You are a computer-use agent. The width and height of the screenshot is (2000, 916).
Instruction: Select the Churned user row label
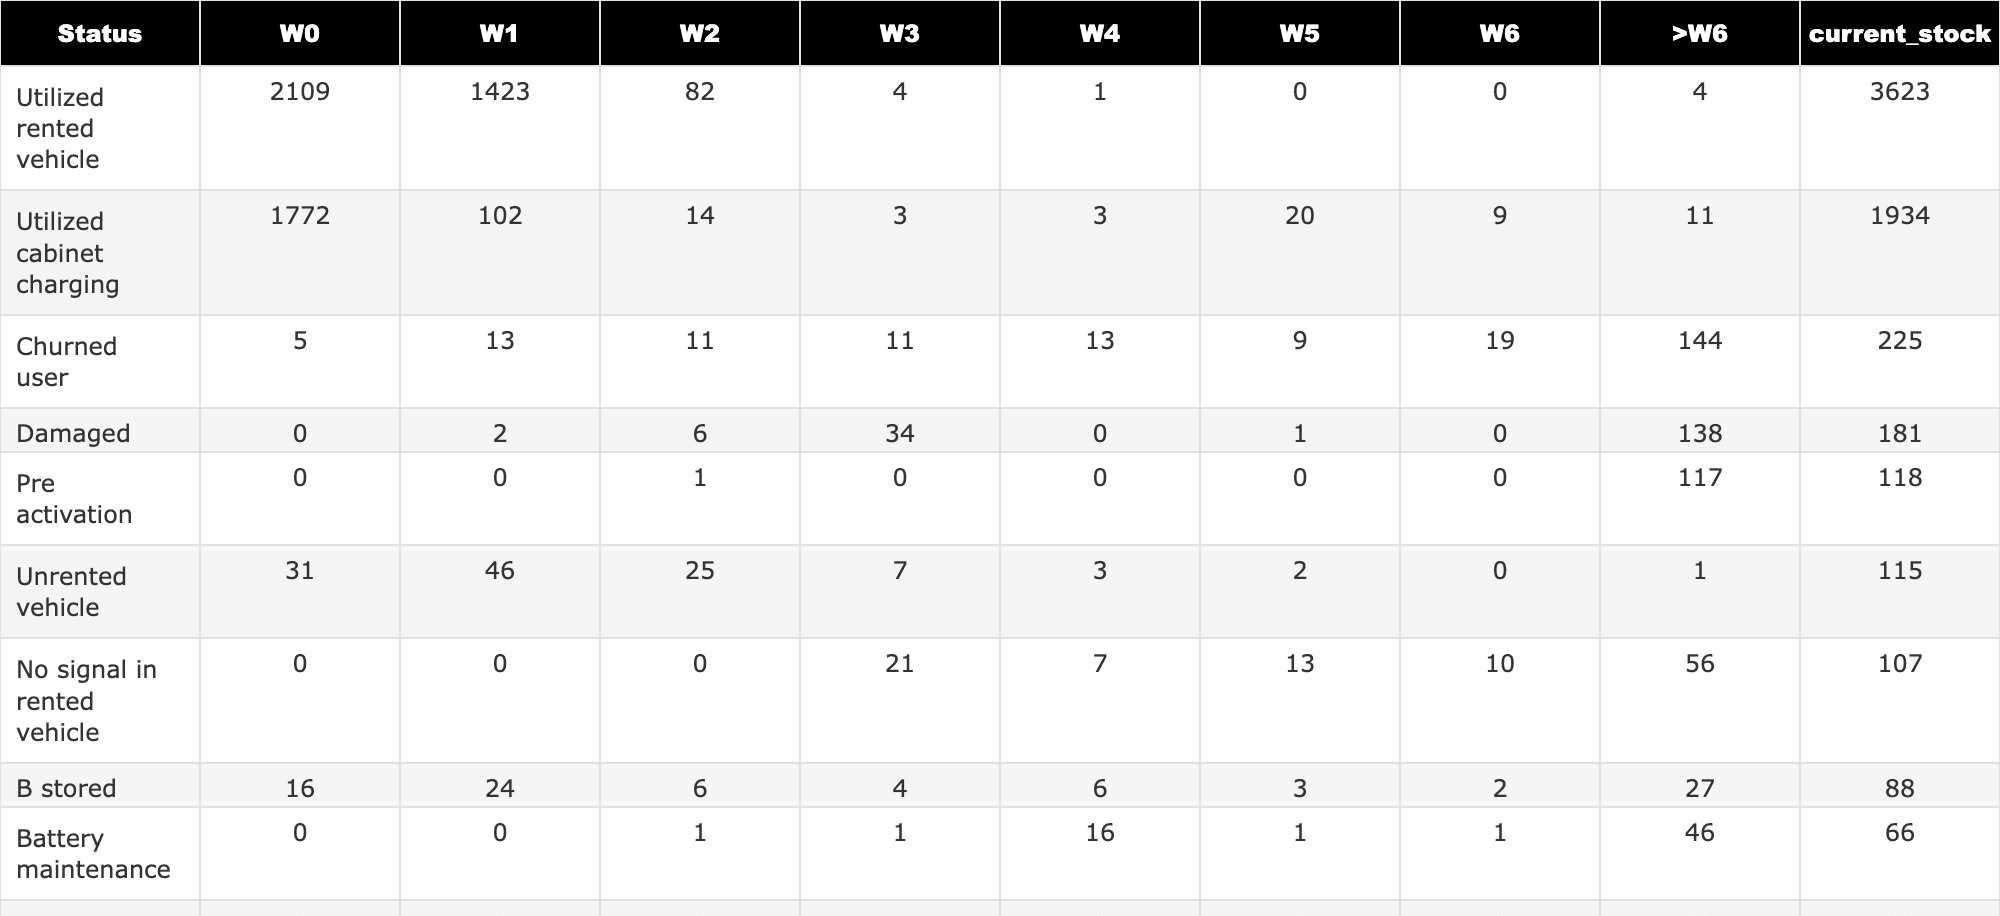pos(67,362)
